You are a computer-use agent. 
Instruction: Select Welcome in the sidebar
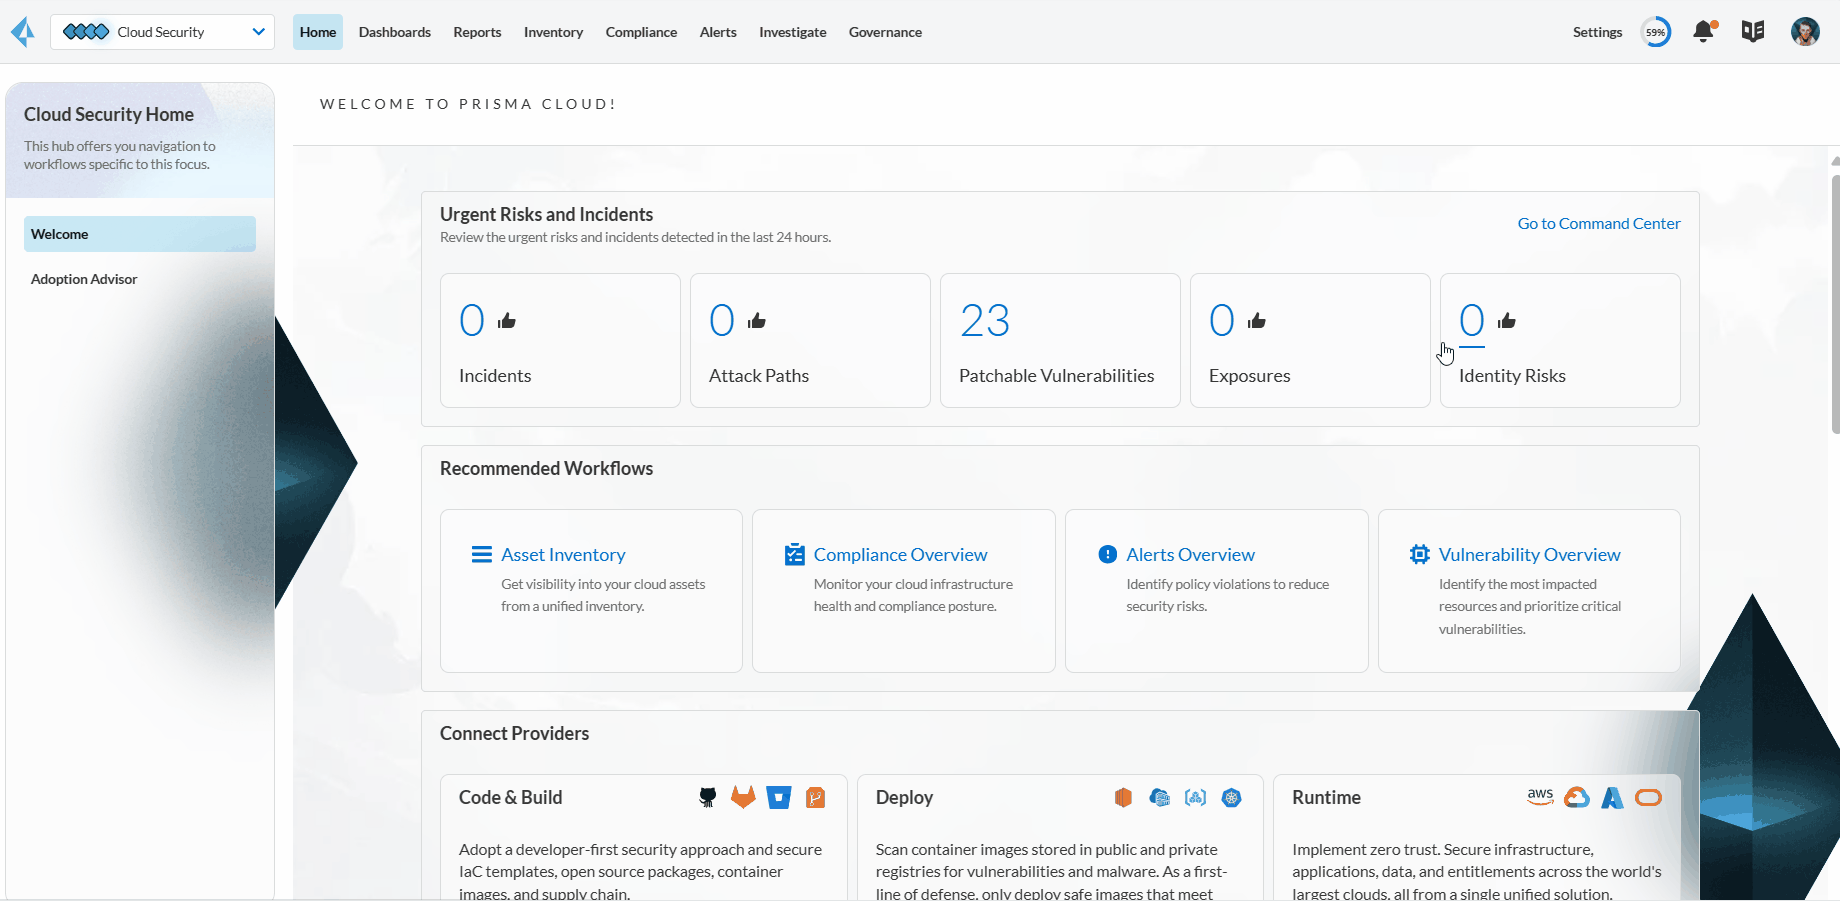point(140,234)
